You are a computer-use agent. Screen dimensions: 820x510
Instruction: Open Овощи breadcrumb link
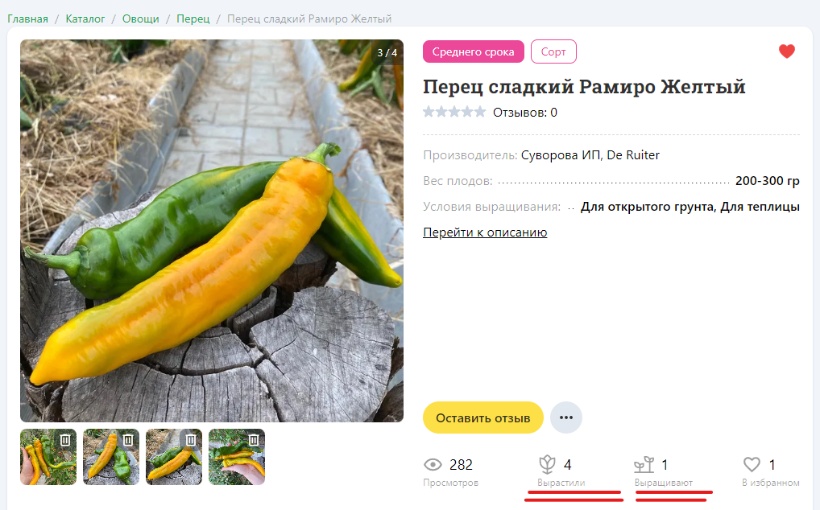click(141, 19)
